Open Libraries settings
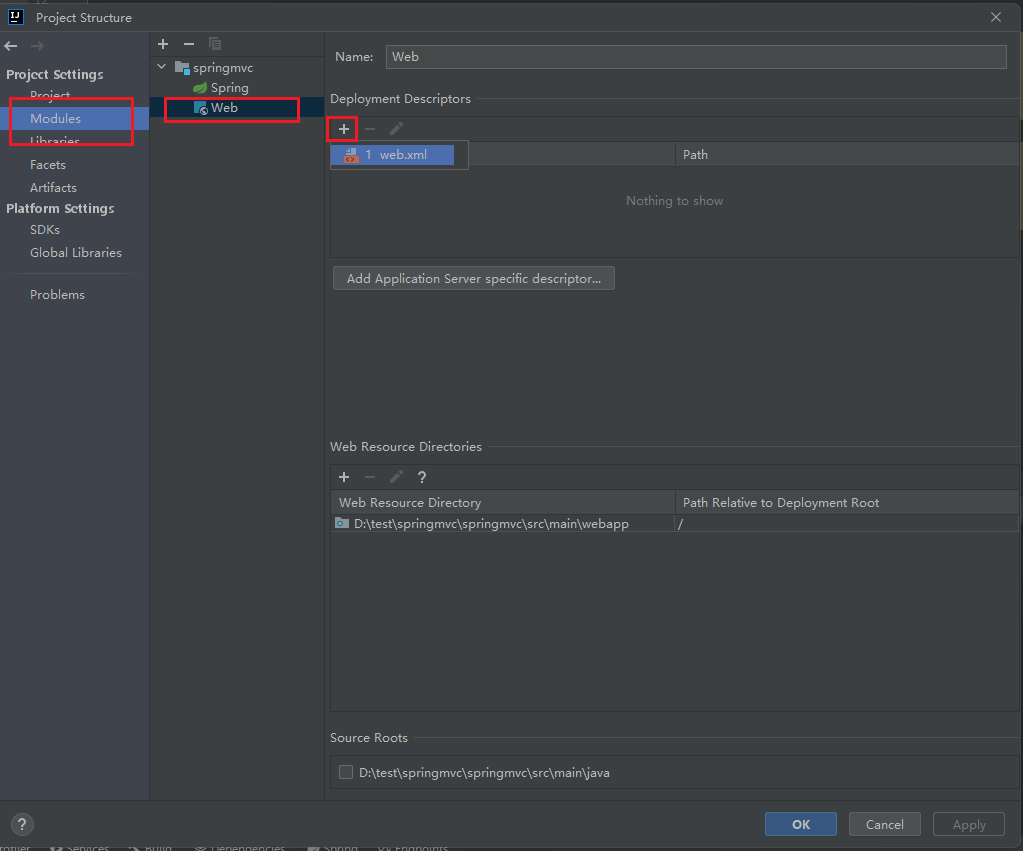Viewport: 1023px width, 851px height. point(55,141)
